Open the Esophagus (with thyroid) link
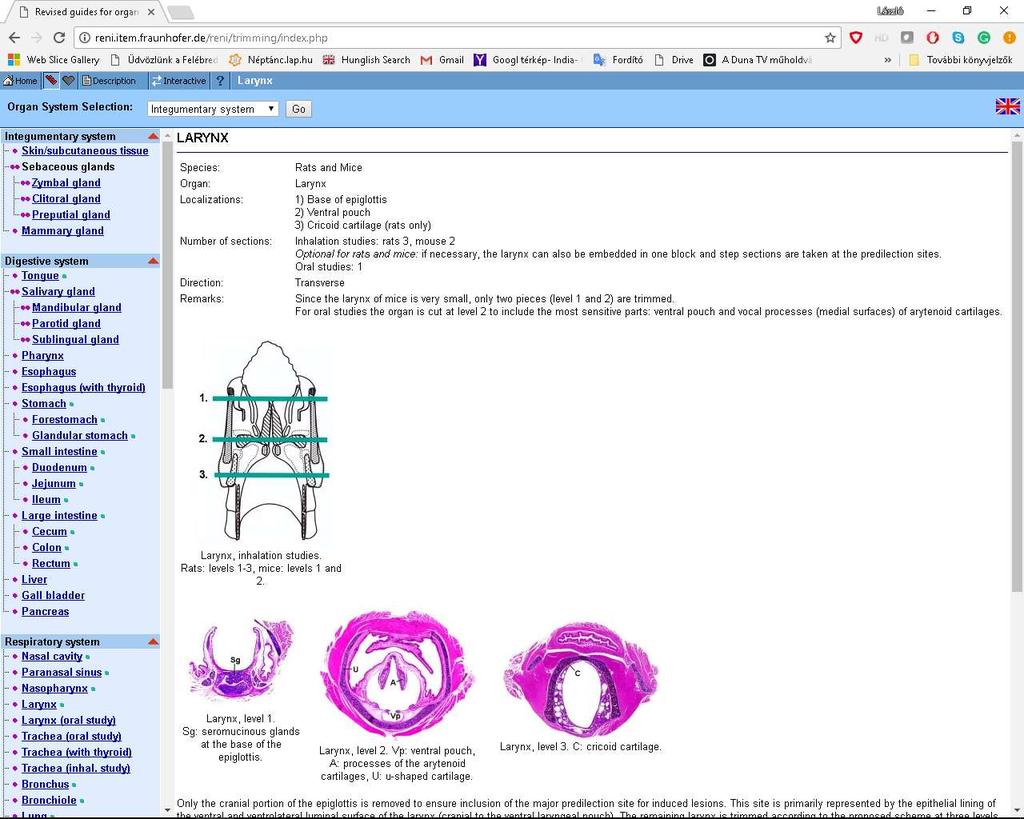This screenshot has width=1024, height=819. tap(84, 387)
